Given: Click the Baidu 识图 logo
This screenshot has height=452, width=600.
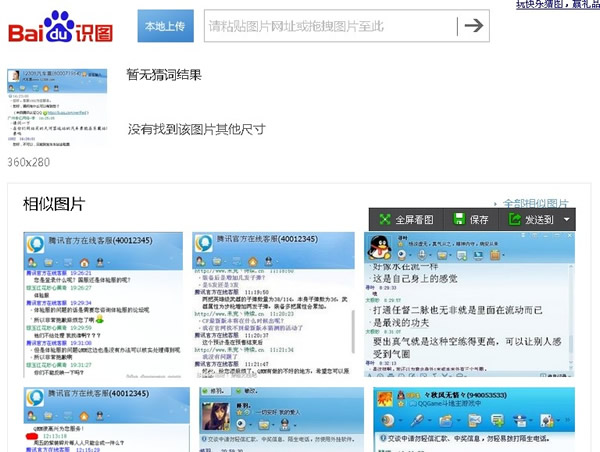Looking at the screenshot, I should point(60,29).
